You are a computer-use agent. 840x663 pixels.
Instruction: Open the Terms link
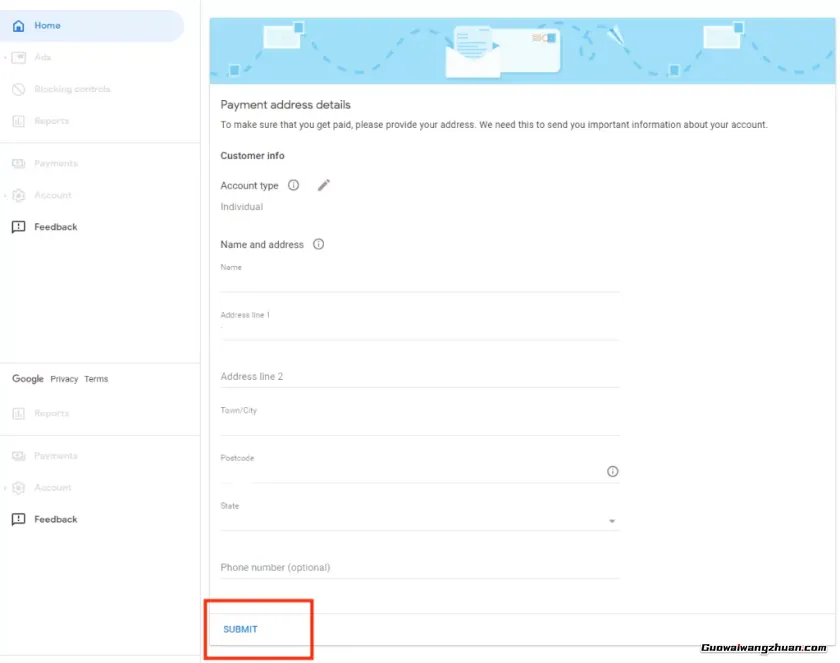[96, 379]
